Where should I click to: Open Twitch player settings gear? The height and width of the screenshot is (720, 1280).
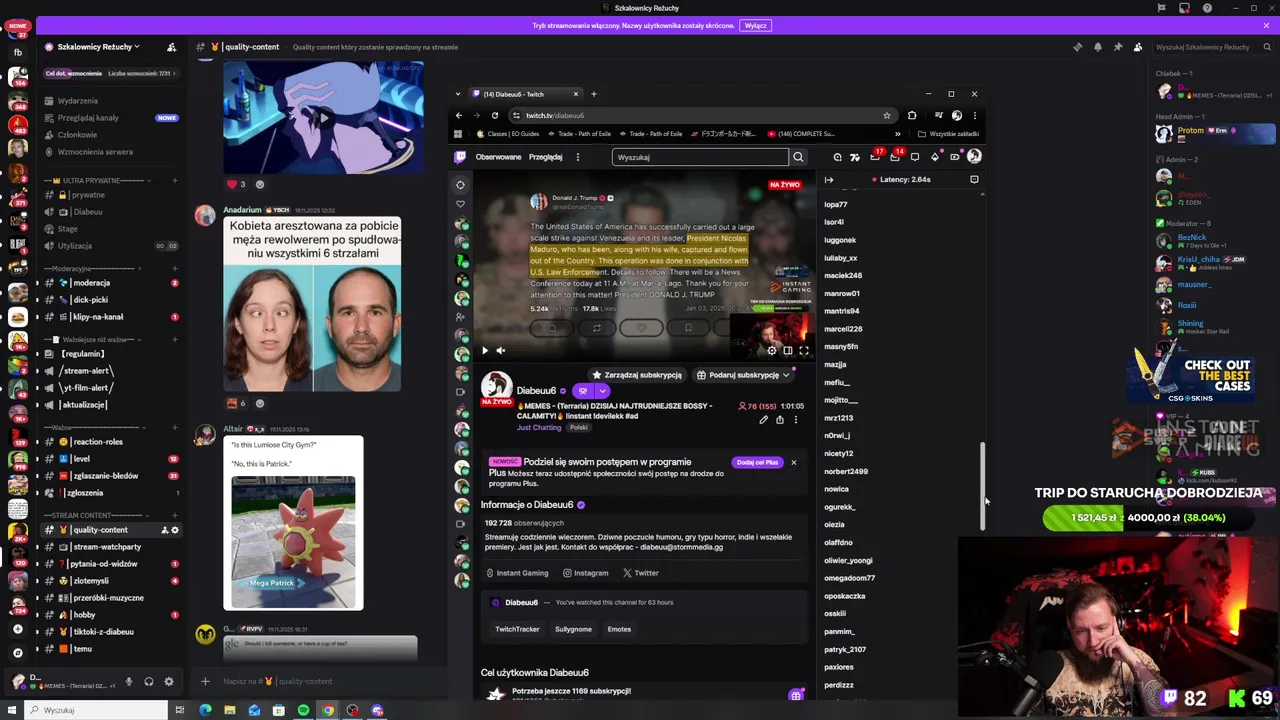click(x=771, y=350)
